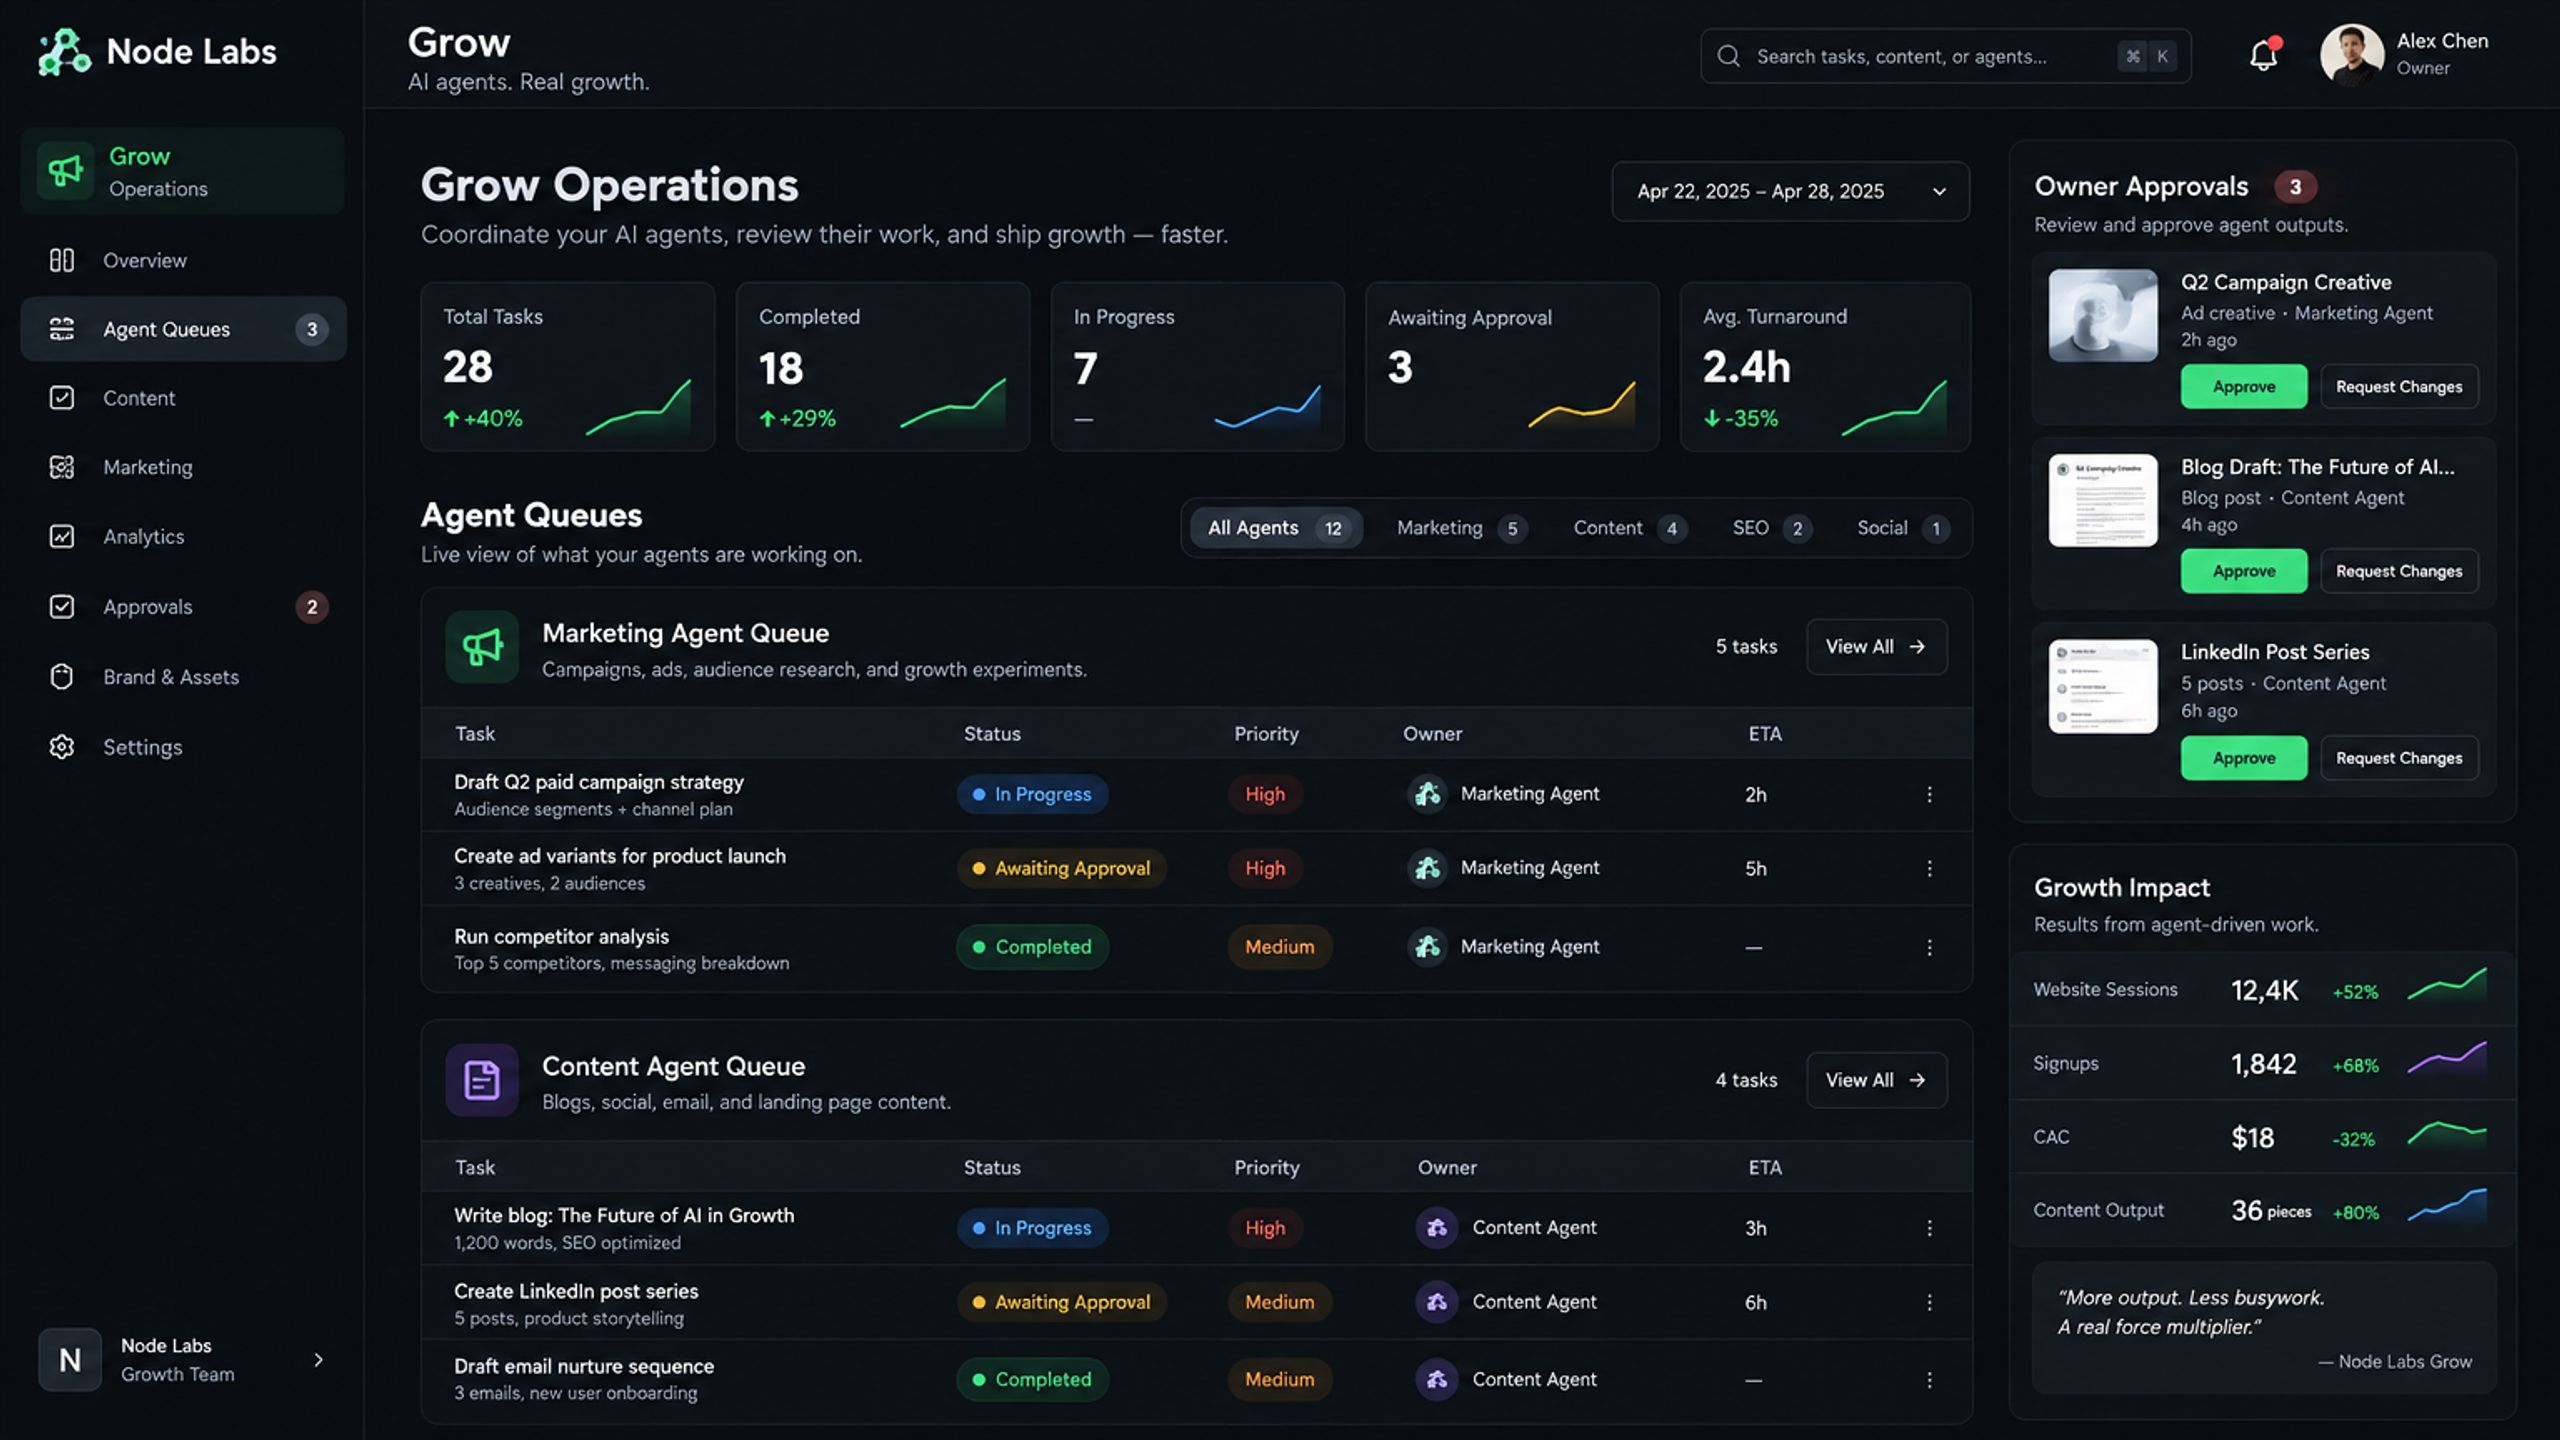Screen dimensions: 2560x1440
Task: View all Content Agent Queue tasks
Action: [1876, 1080]
